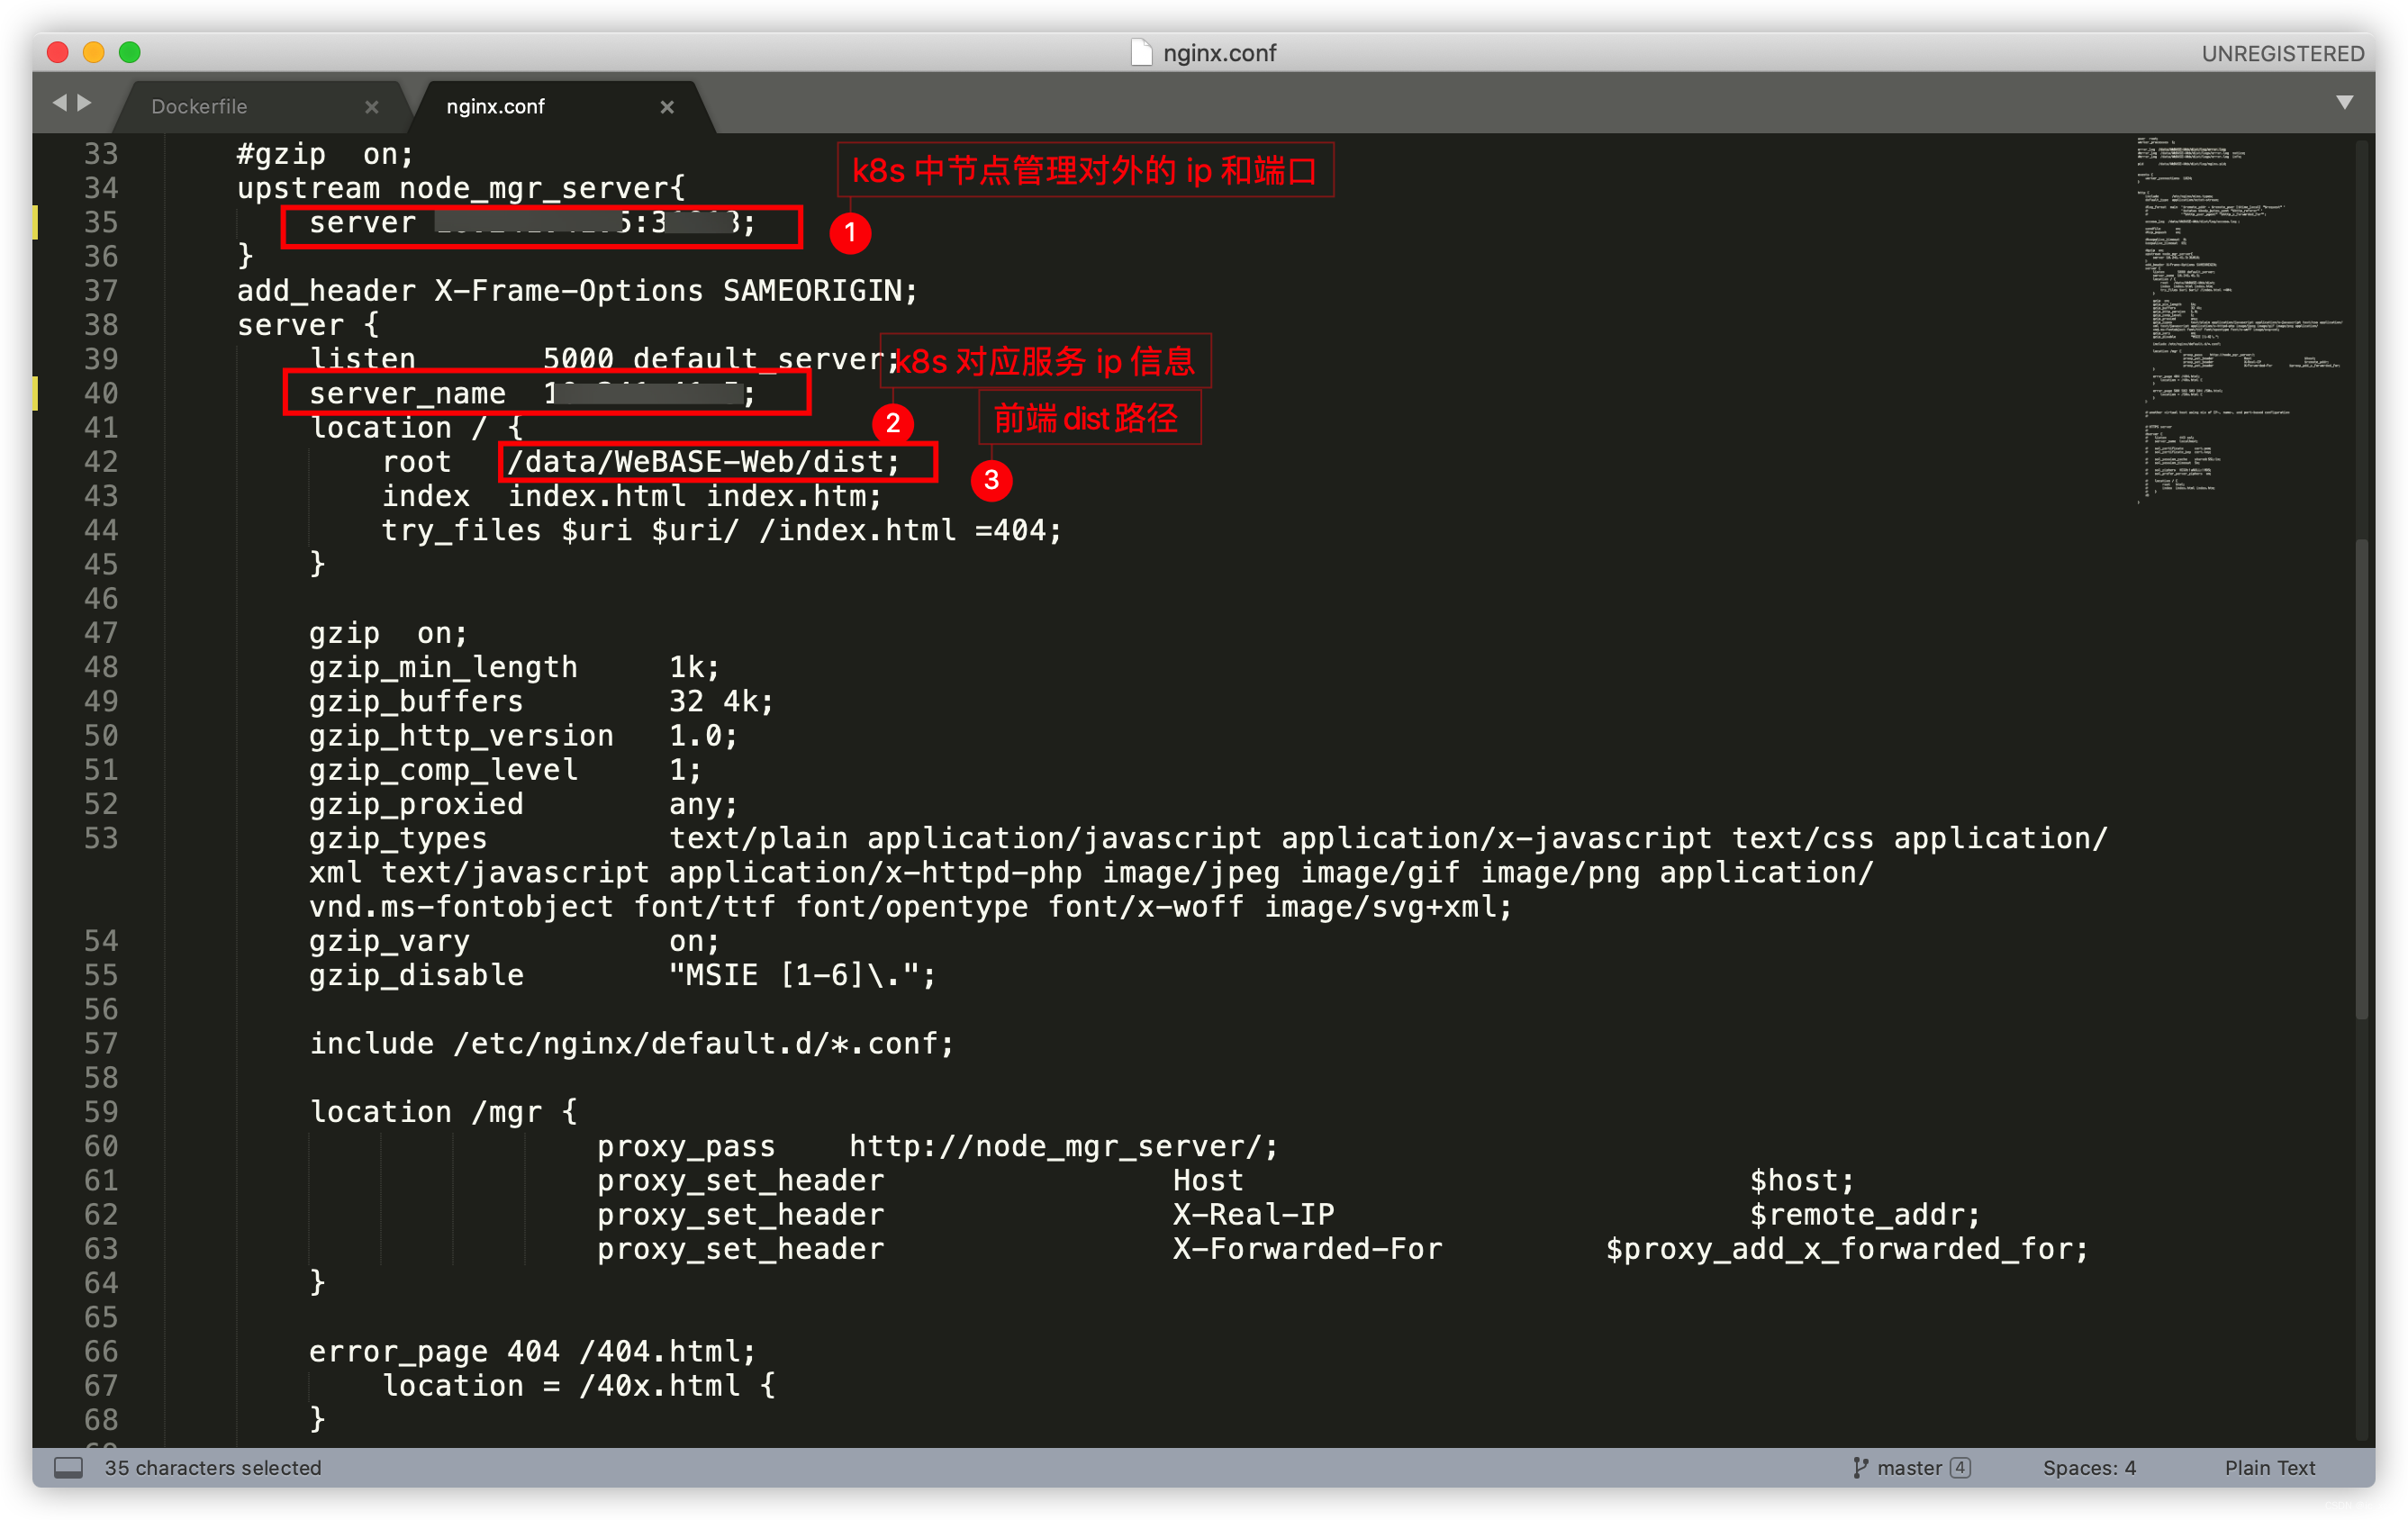Screen dimensions: 2408x1520
Task: Change syntax via Plain Text selector
Action: coord(2269,1467)
